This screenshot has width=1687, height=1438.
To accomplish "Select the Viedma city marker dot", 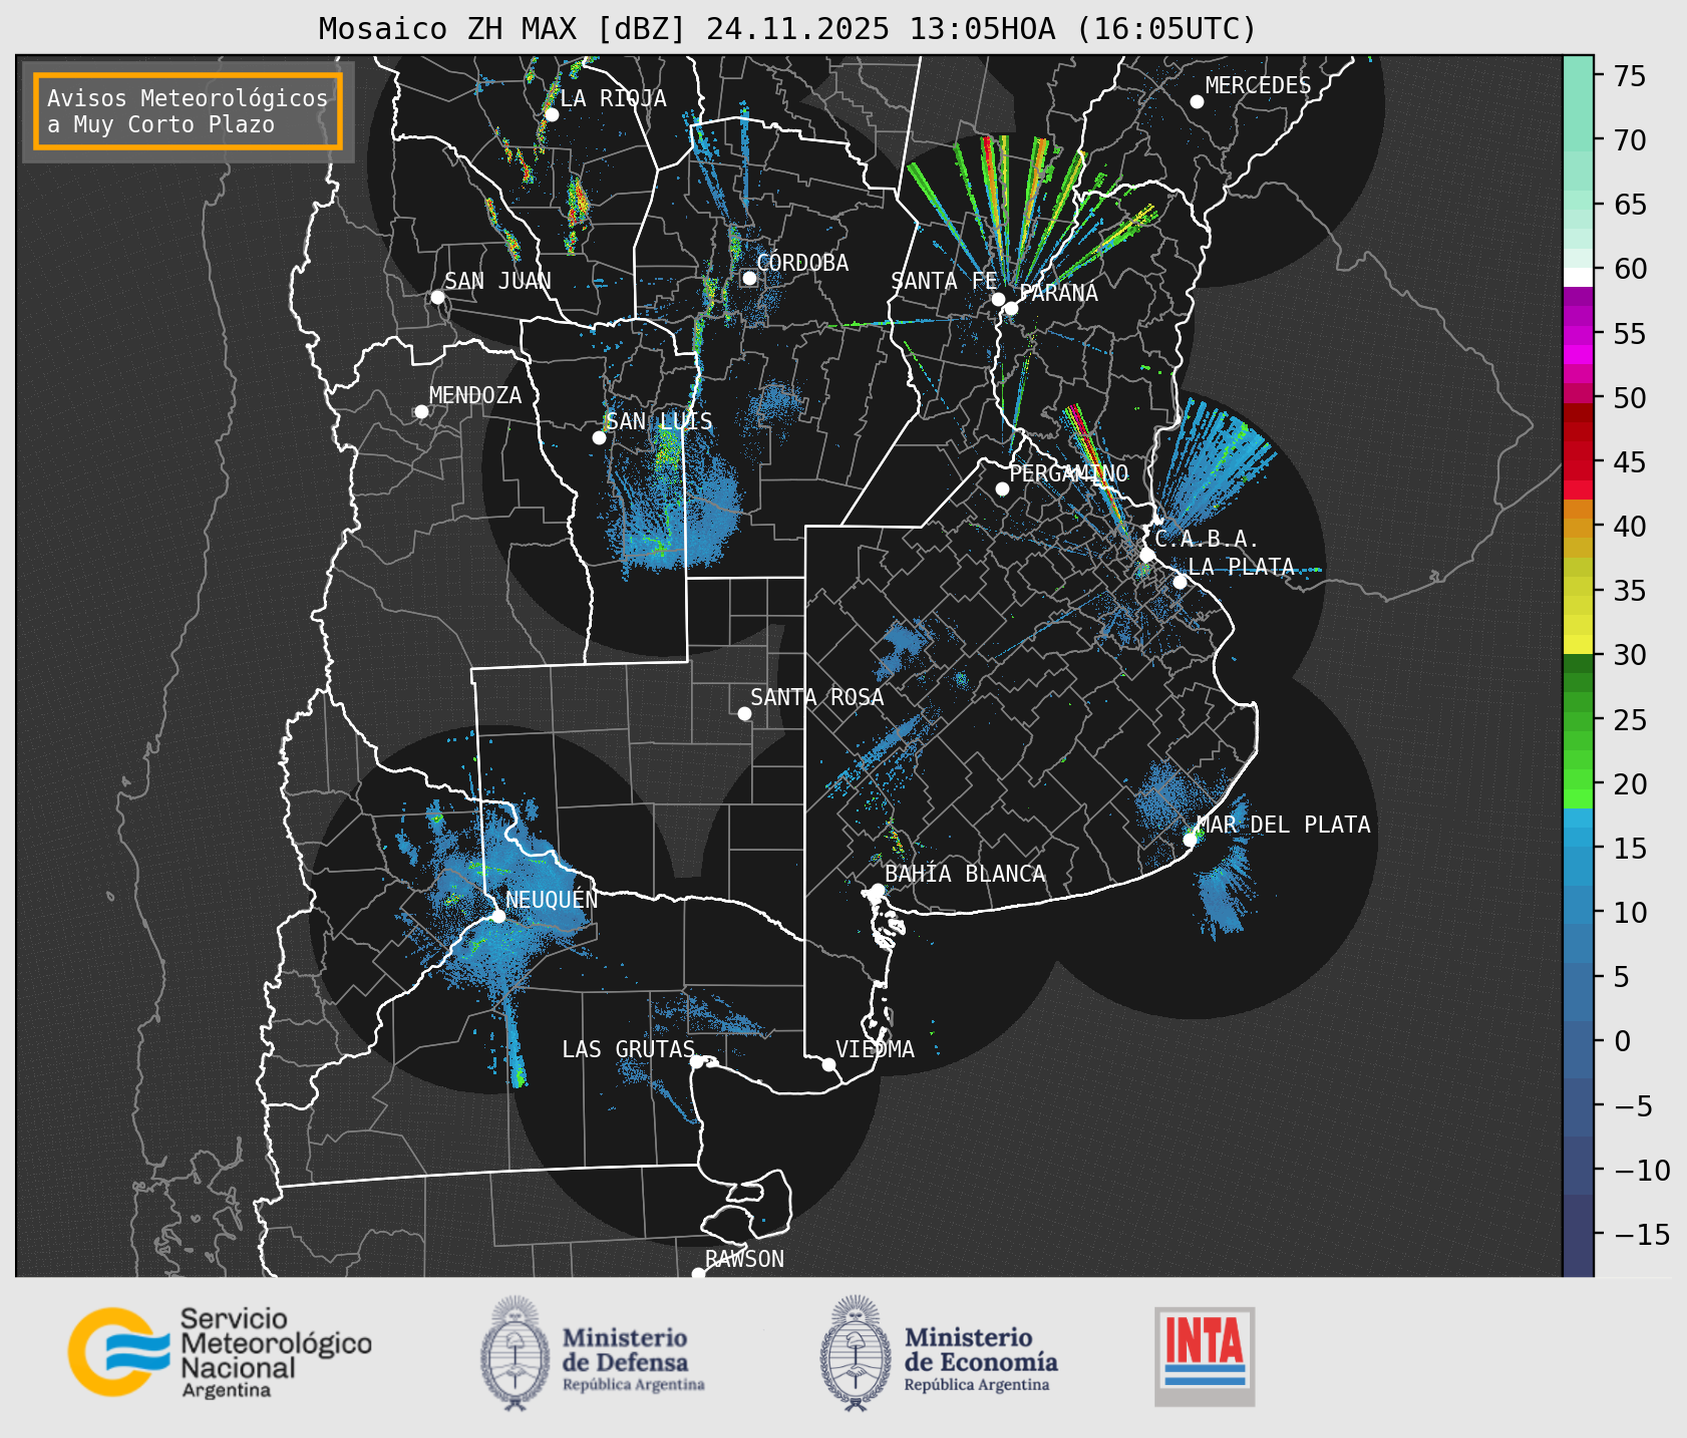I will pos(828,1064).
